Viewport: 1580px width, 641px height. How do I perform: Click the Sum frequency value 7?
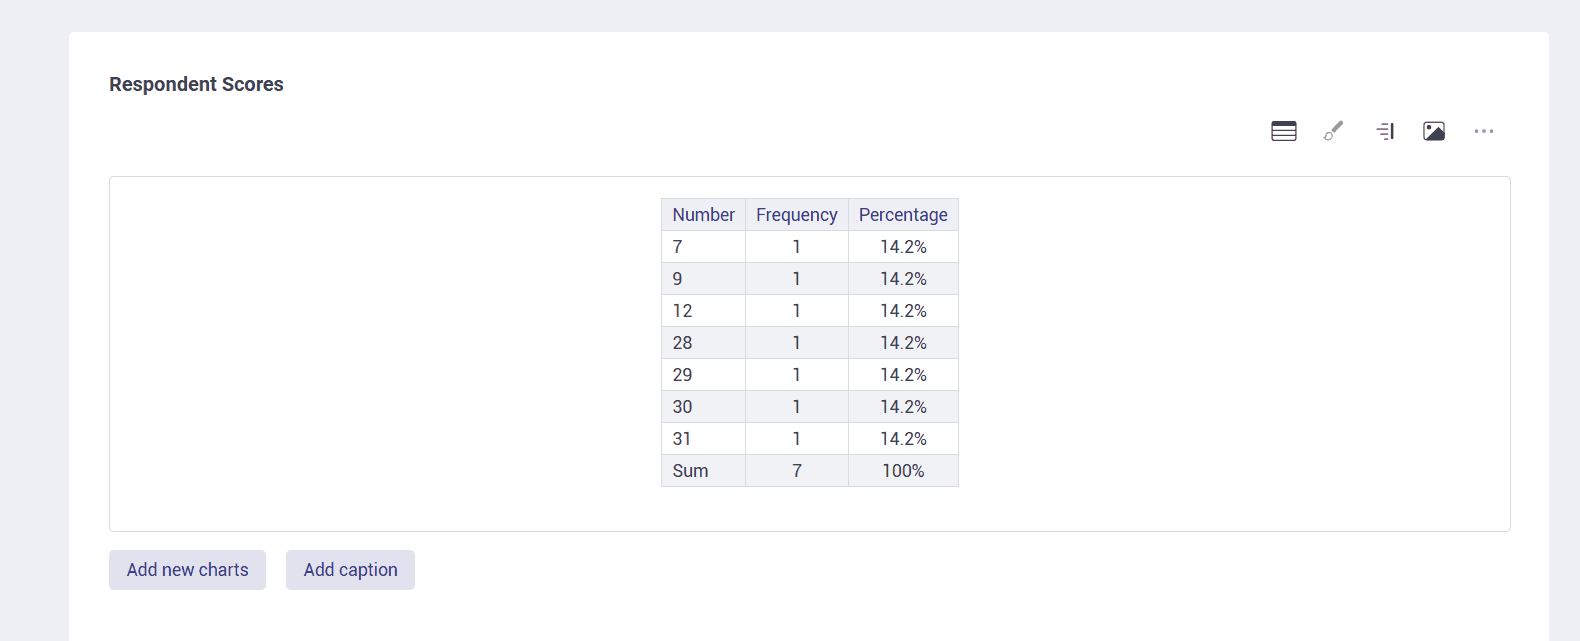click(x=797, y=471)
